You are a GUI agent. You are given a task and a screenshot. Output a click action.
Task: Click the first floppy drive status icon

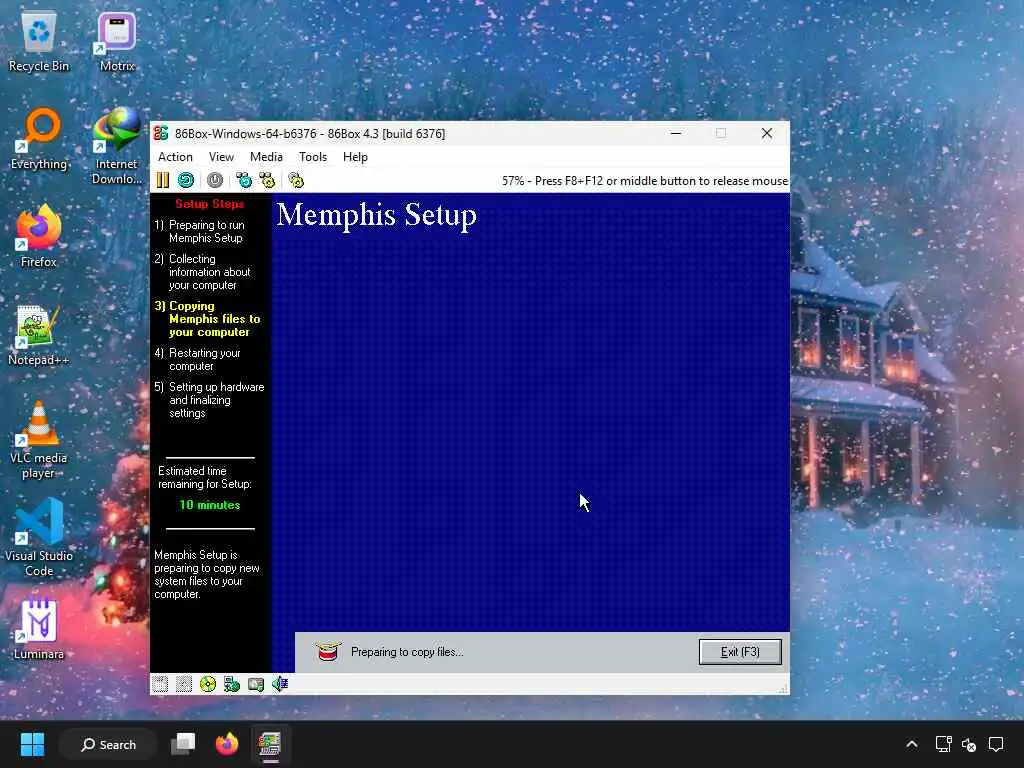160,684
